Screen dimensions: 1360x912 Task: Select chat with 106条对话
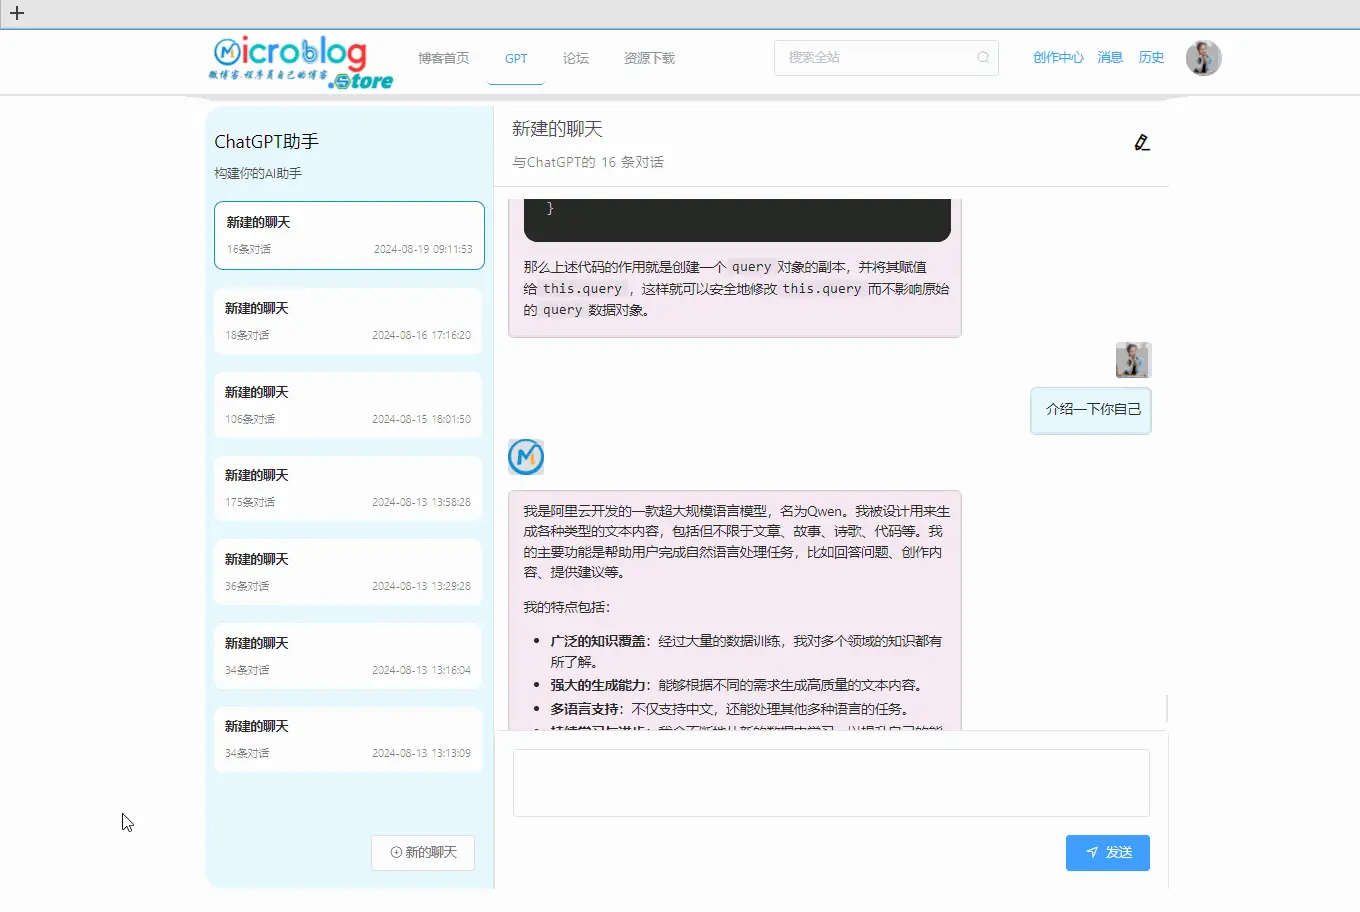tap(348, 405)
